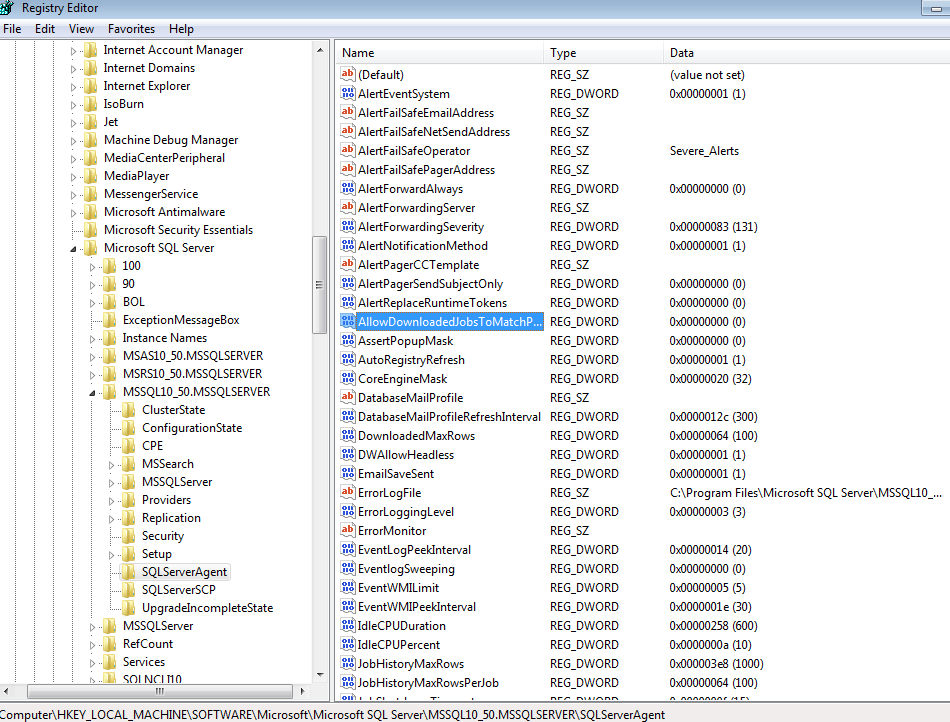The width and height of the screenshot is (950, 722).
Task: Expand the key named 100
Action: coord(93,267)
